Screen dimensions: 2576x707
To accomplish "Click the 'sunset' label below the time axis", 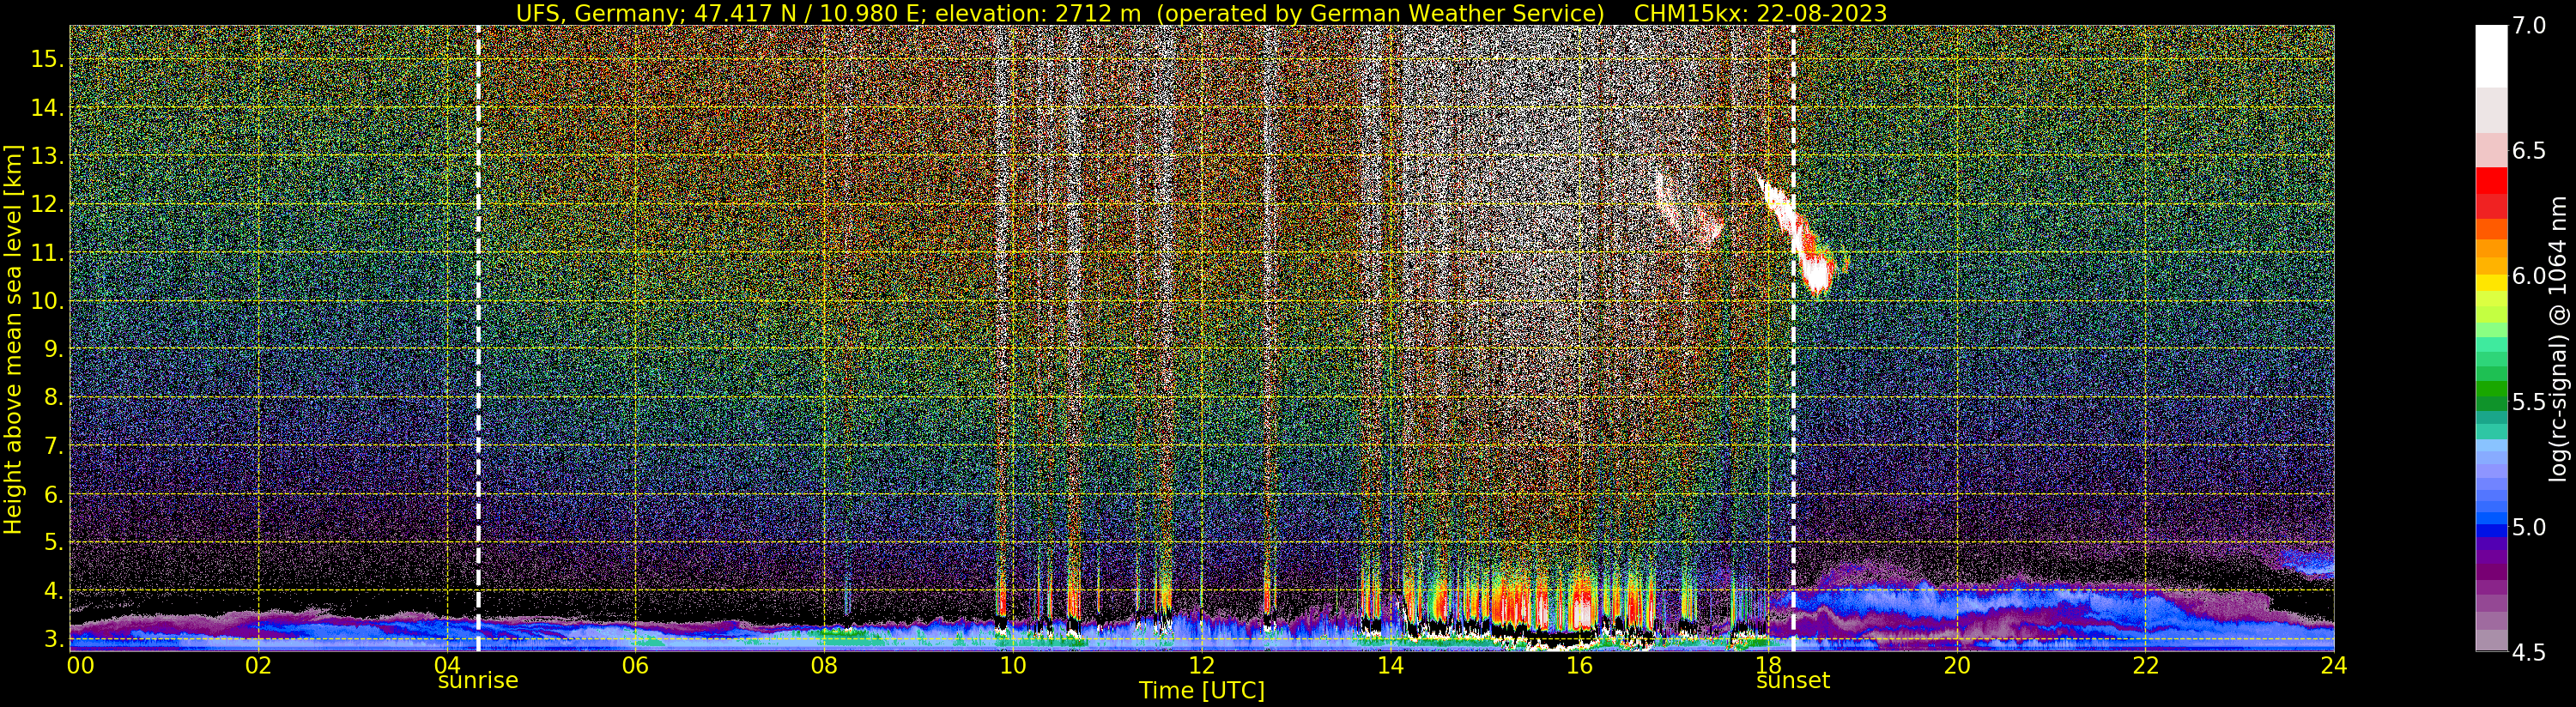I will [1793, 681].
